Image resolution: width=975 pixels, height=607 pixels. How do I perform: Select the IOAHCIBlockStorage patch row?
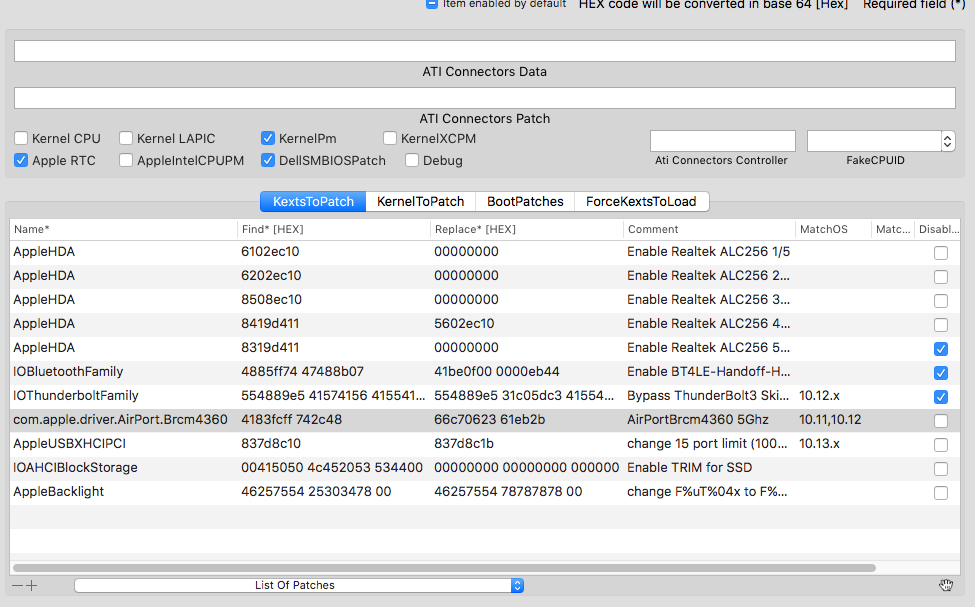pyautogui.click(x=300, y=468)
